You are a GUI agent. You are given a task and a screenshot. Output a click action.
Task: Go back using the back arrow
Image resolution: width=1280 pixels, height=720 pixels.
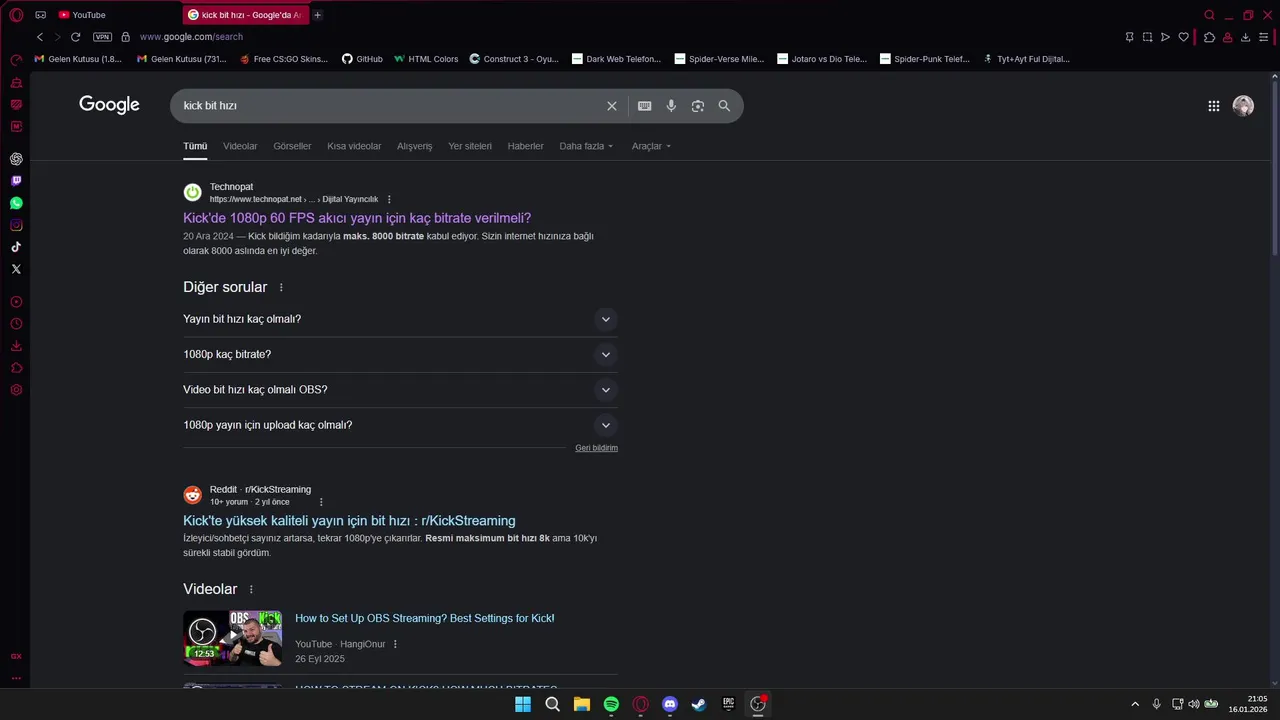[40, 37]
